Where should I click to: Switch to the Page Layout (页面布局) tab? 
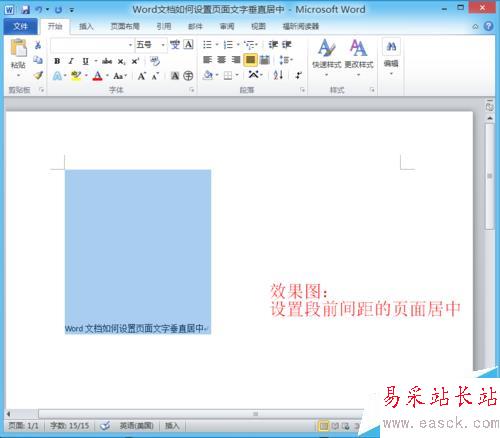[125, 26]
